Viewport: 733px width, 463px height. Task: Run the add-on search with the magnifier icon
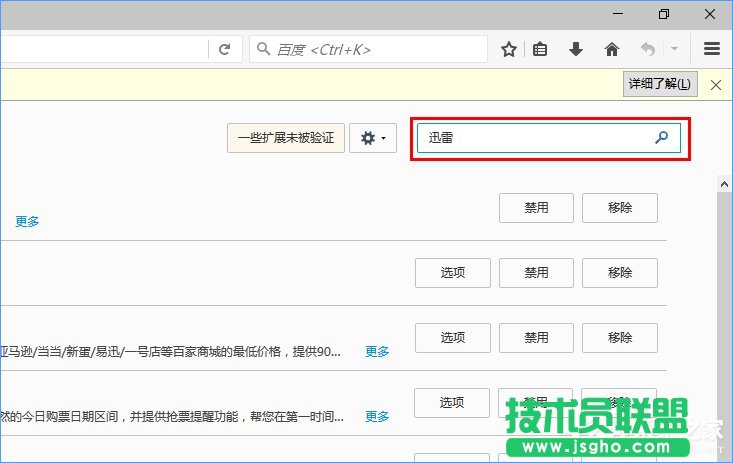point(661,137)
